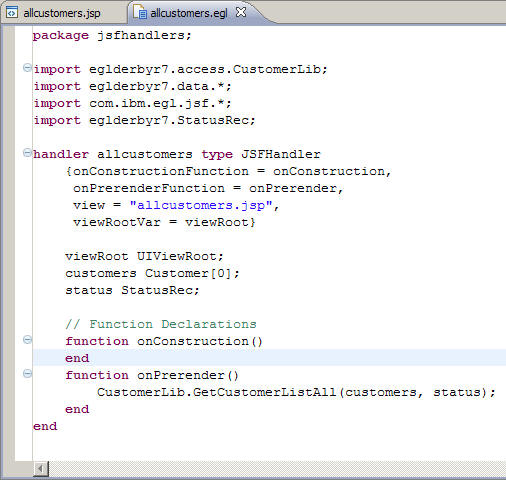
Task: Switch to the allcustomers.jsp tab
Action: tap(62, 13)
